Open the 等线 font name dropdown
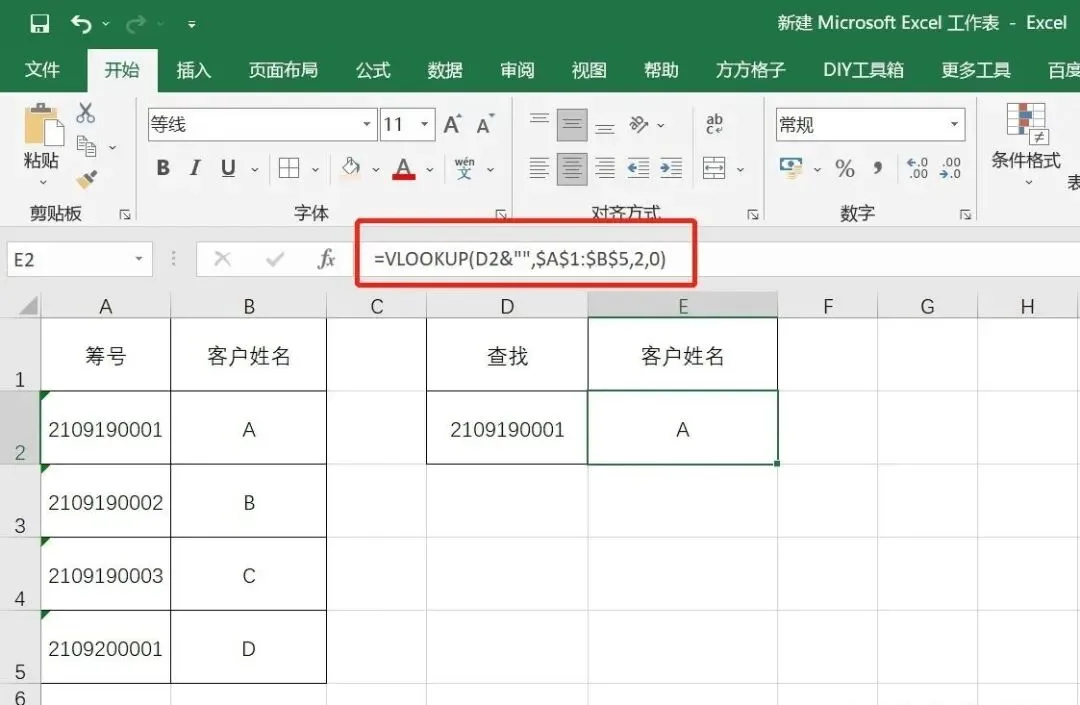The height and width of the screenshot is (705, 1080). tap(366, 125)
